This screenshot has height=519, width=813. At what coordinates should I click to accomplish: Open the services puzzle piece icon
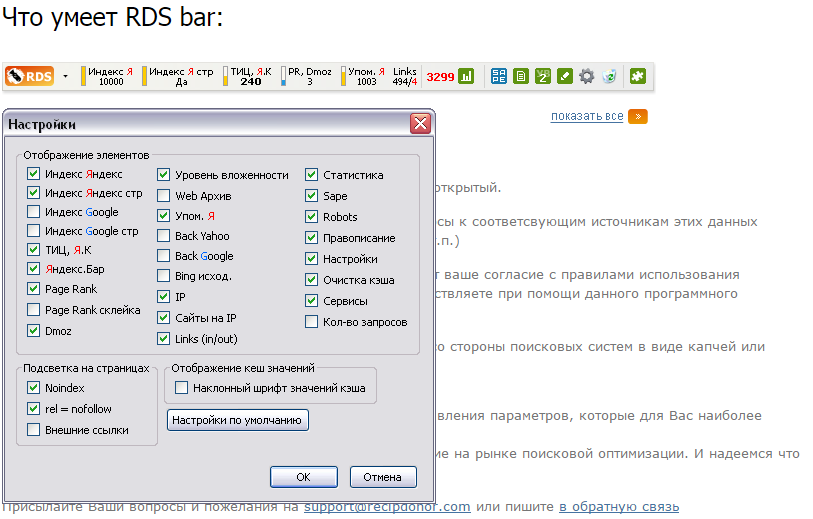(x=637, y=76)
